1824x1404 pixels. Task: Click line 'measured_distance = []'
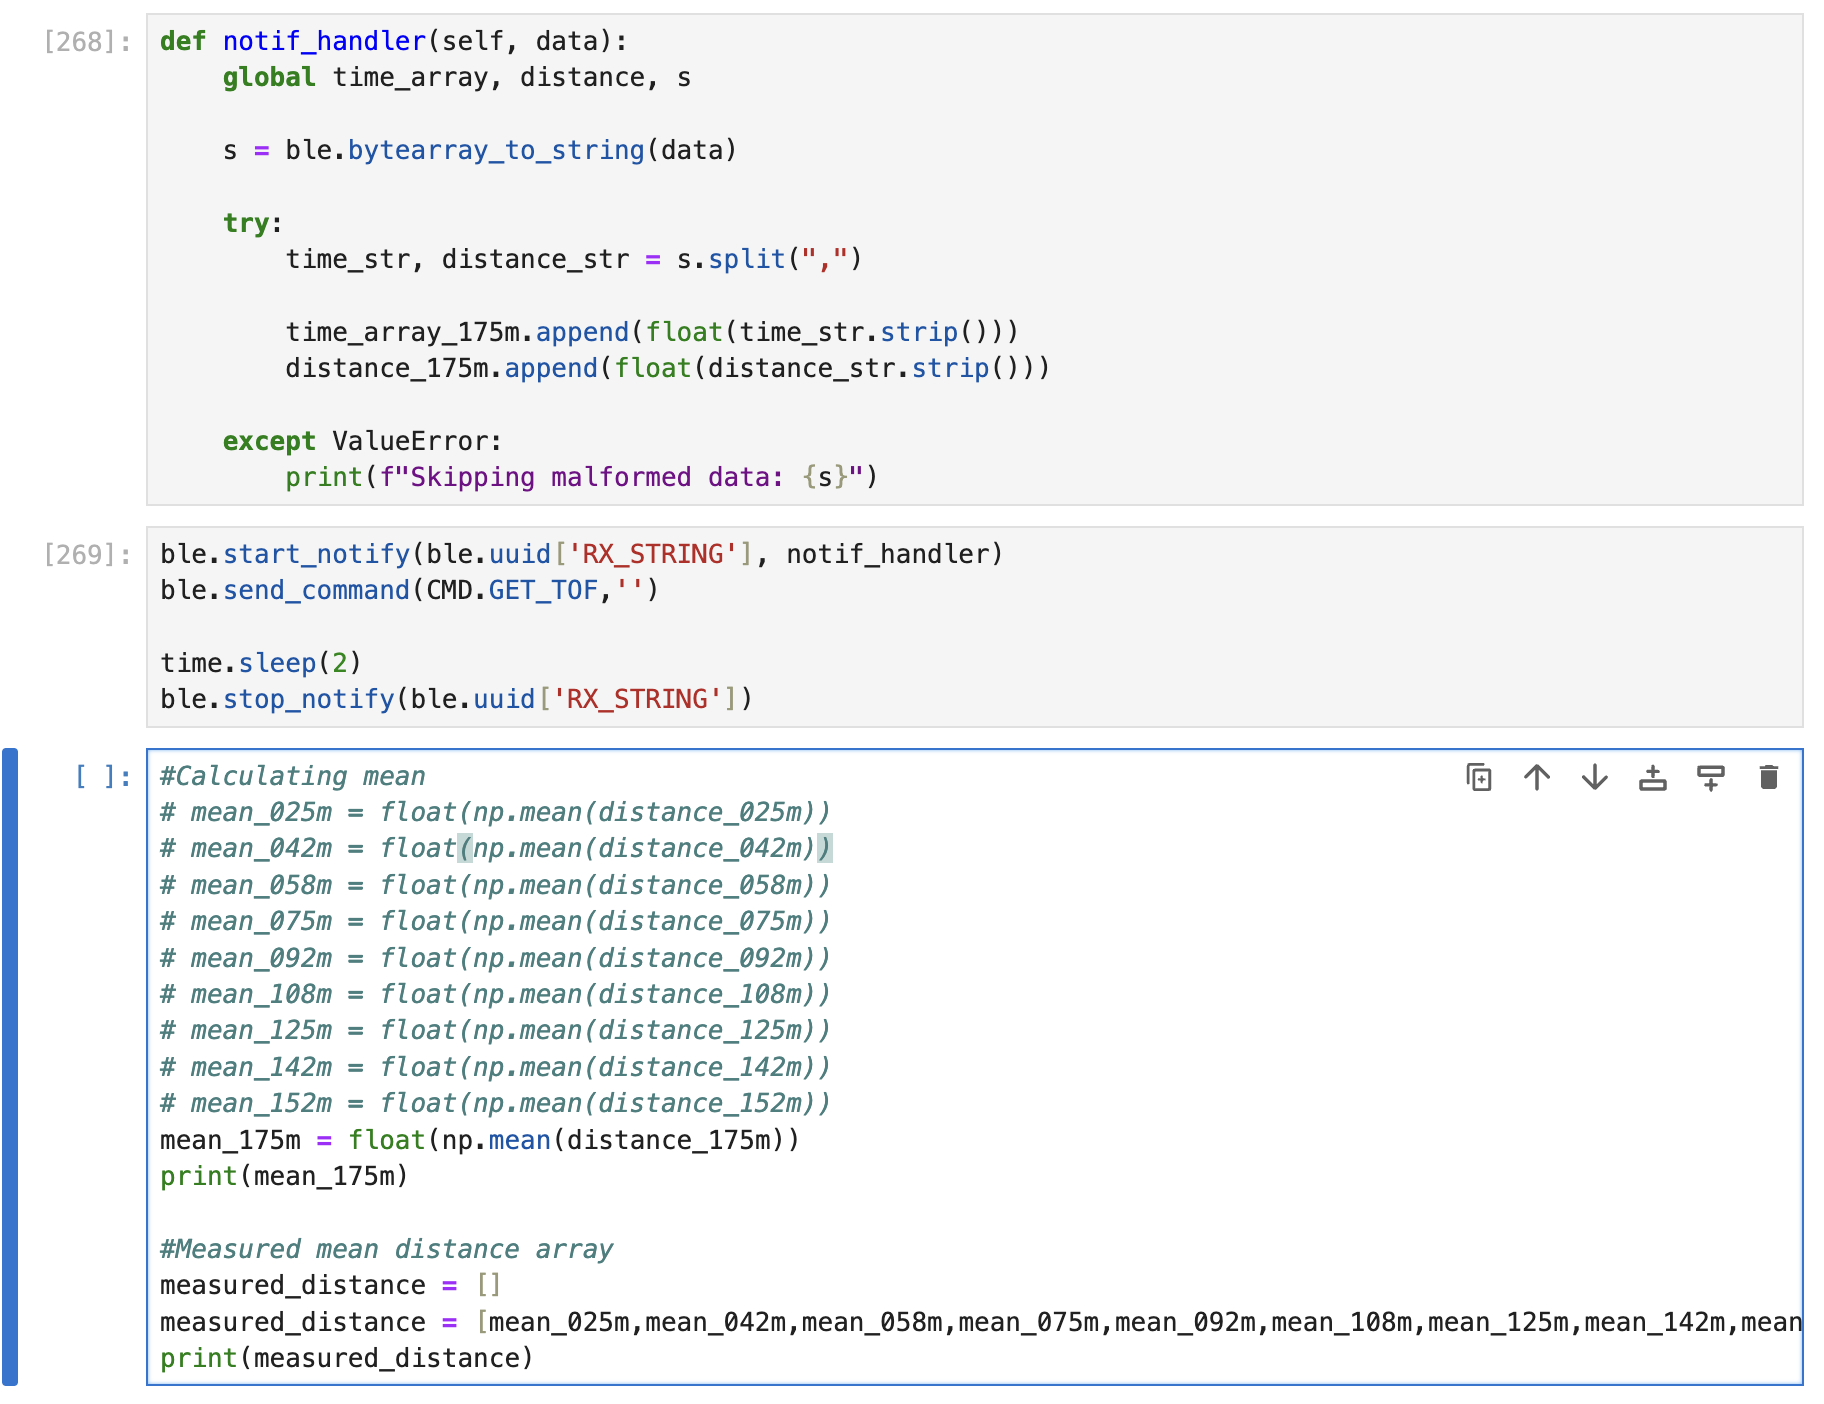[x=331, y=1285]
